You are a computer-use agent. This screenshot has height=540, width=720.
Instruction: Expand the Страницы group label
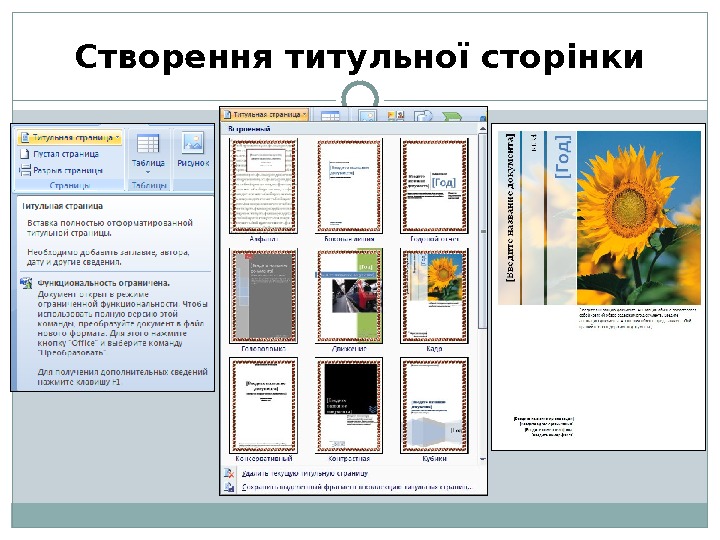(x=70, y=185)
